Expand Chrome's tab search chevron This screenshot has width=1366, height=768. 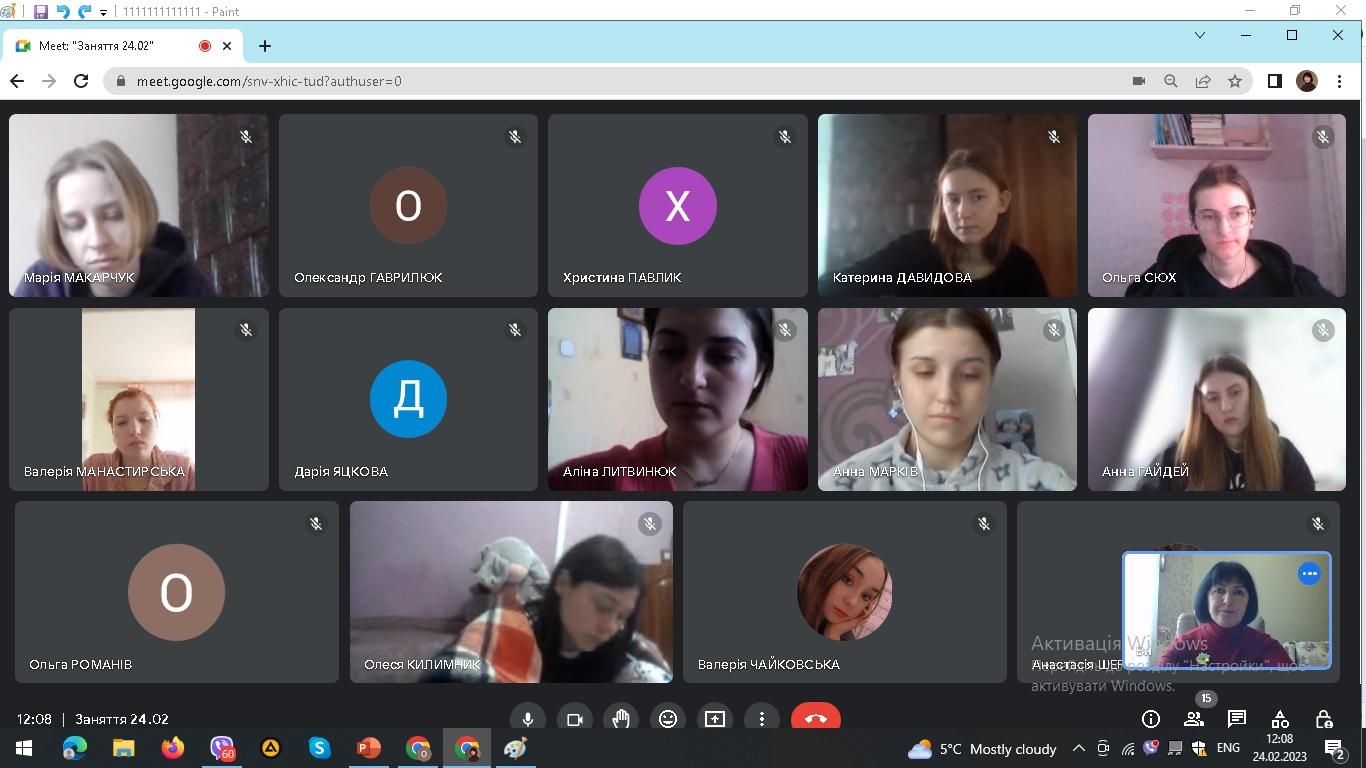[x=1200, y=35]
